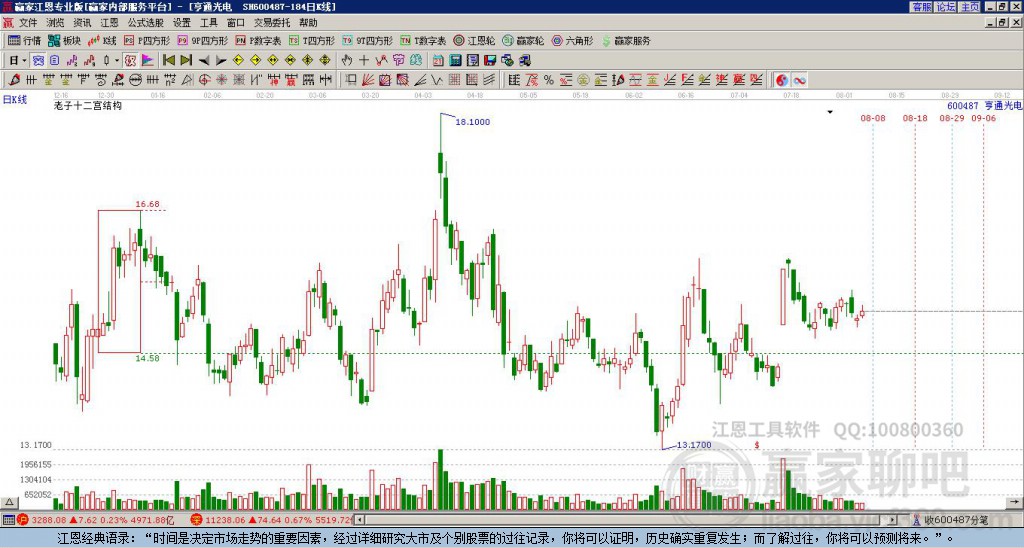Click the 600487 亨通光电 stock label
The image size is (1024, 548).
pos(984,105)
